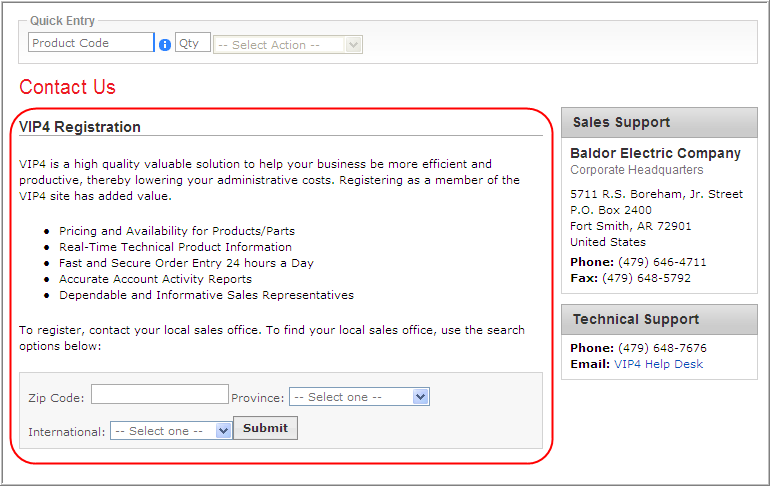Image resolution: width=770 pixels, height=486 pixels.
Task: Expand the Province dropdown list
Action: point(359,397)
